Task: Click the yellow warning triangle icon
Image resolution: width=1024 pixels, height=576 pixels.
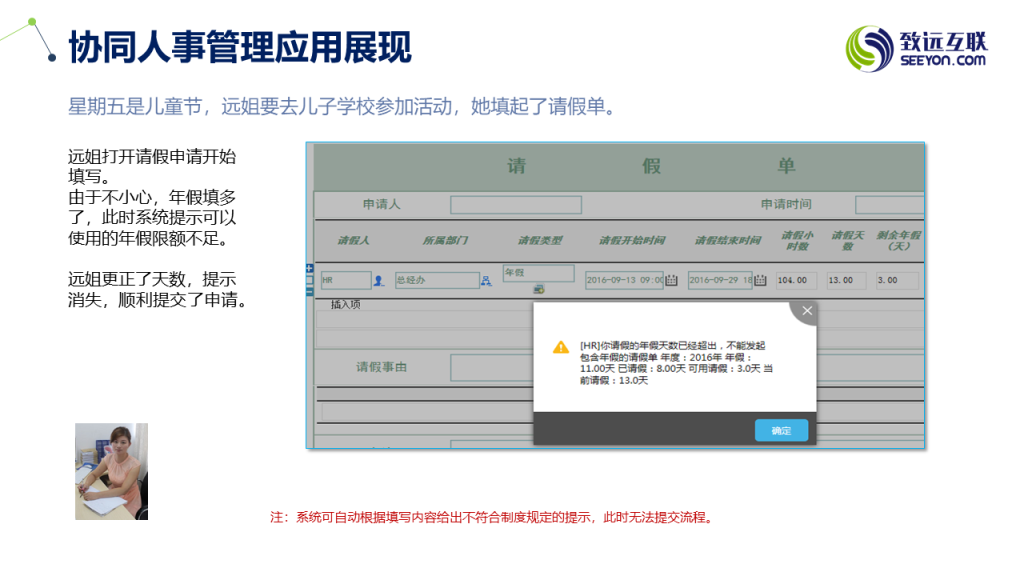Action: tap(561, 346)
